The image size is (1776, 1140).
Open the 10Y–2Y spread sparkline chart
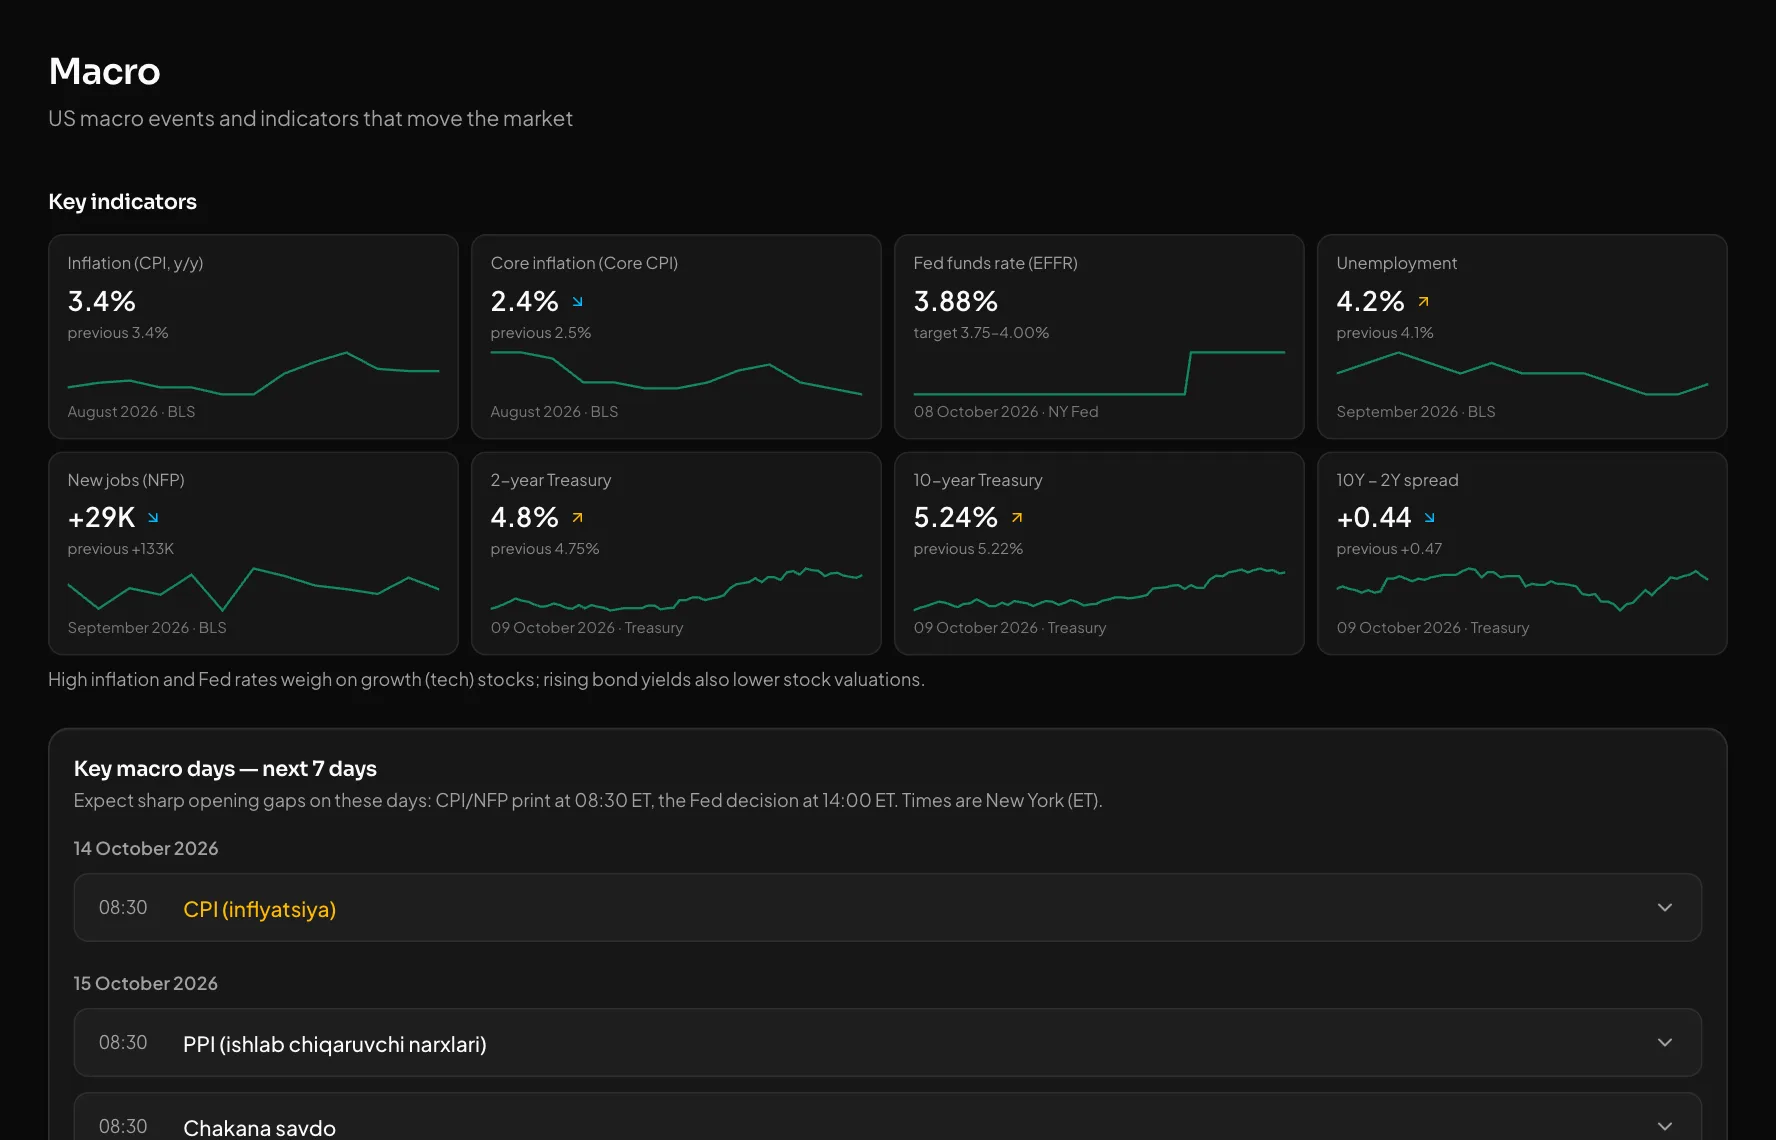(x=1522, y=590)
